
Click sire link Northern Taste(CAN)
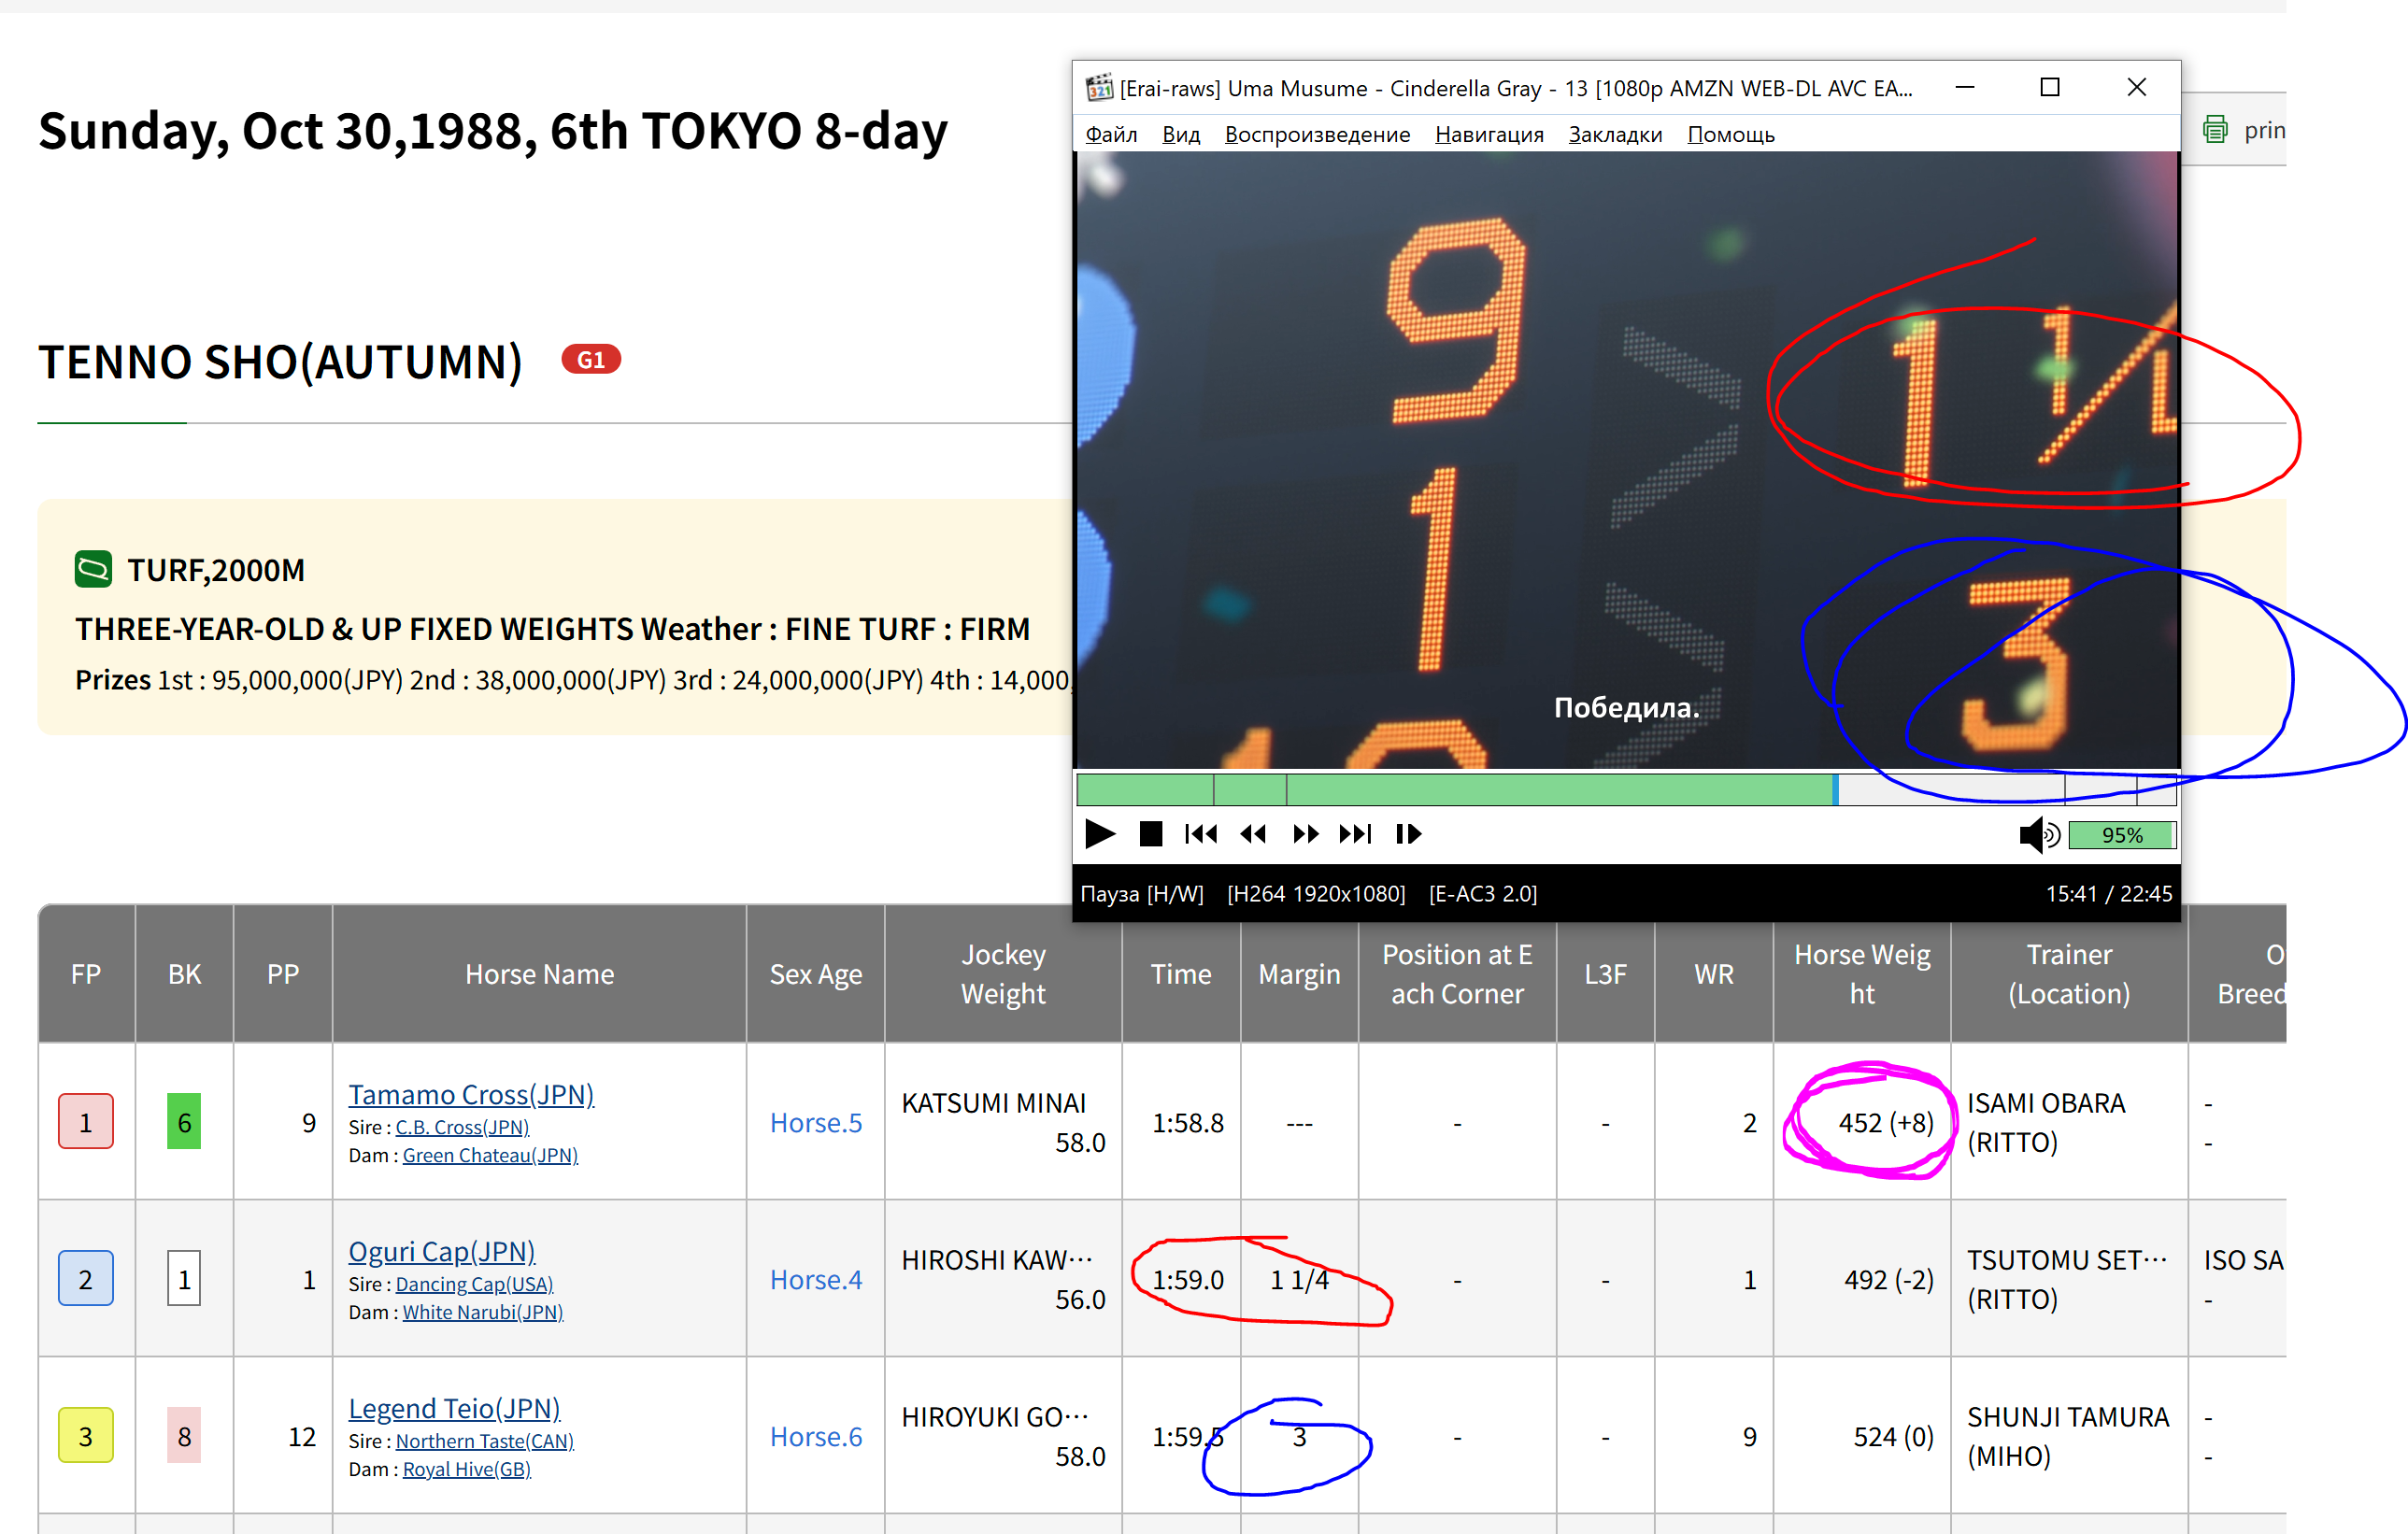click(484, 1441)
